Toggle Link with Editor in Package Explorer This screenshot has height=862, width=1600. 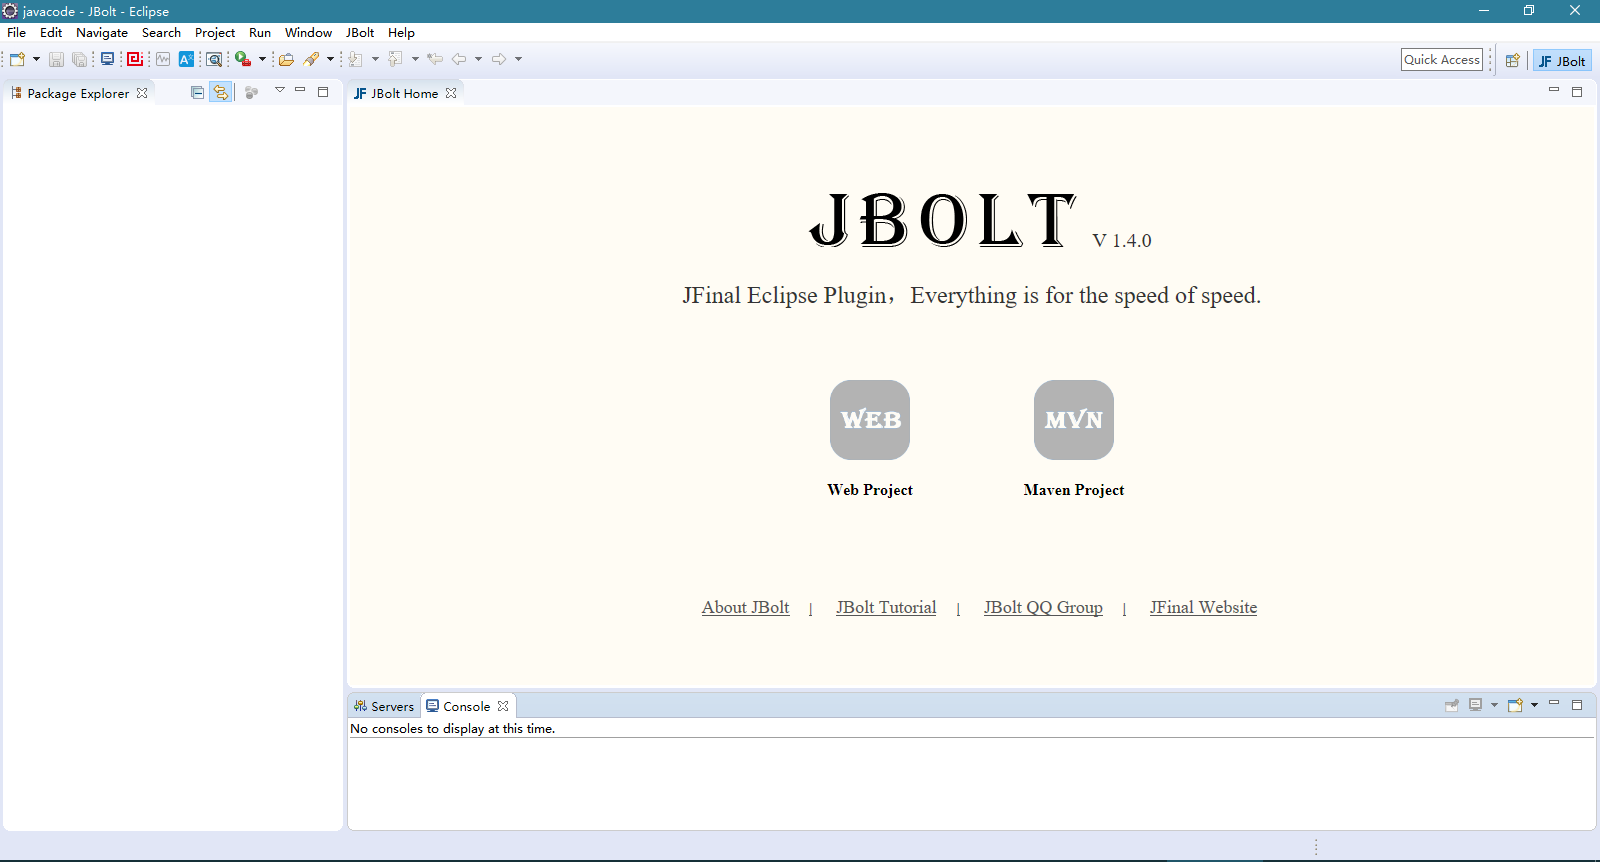pyautogui.click(x=220, y=92)
